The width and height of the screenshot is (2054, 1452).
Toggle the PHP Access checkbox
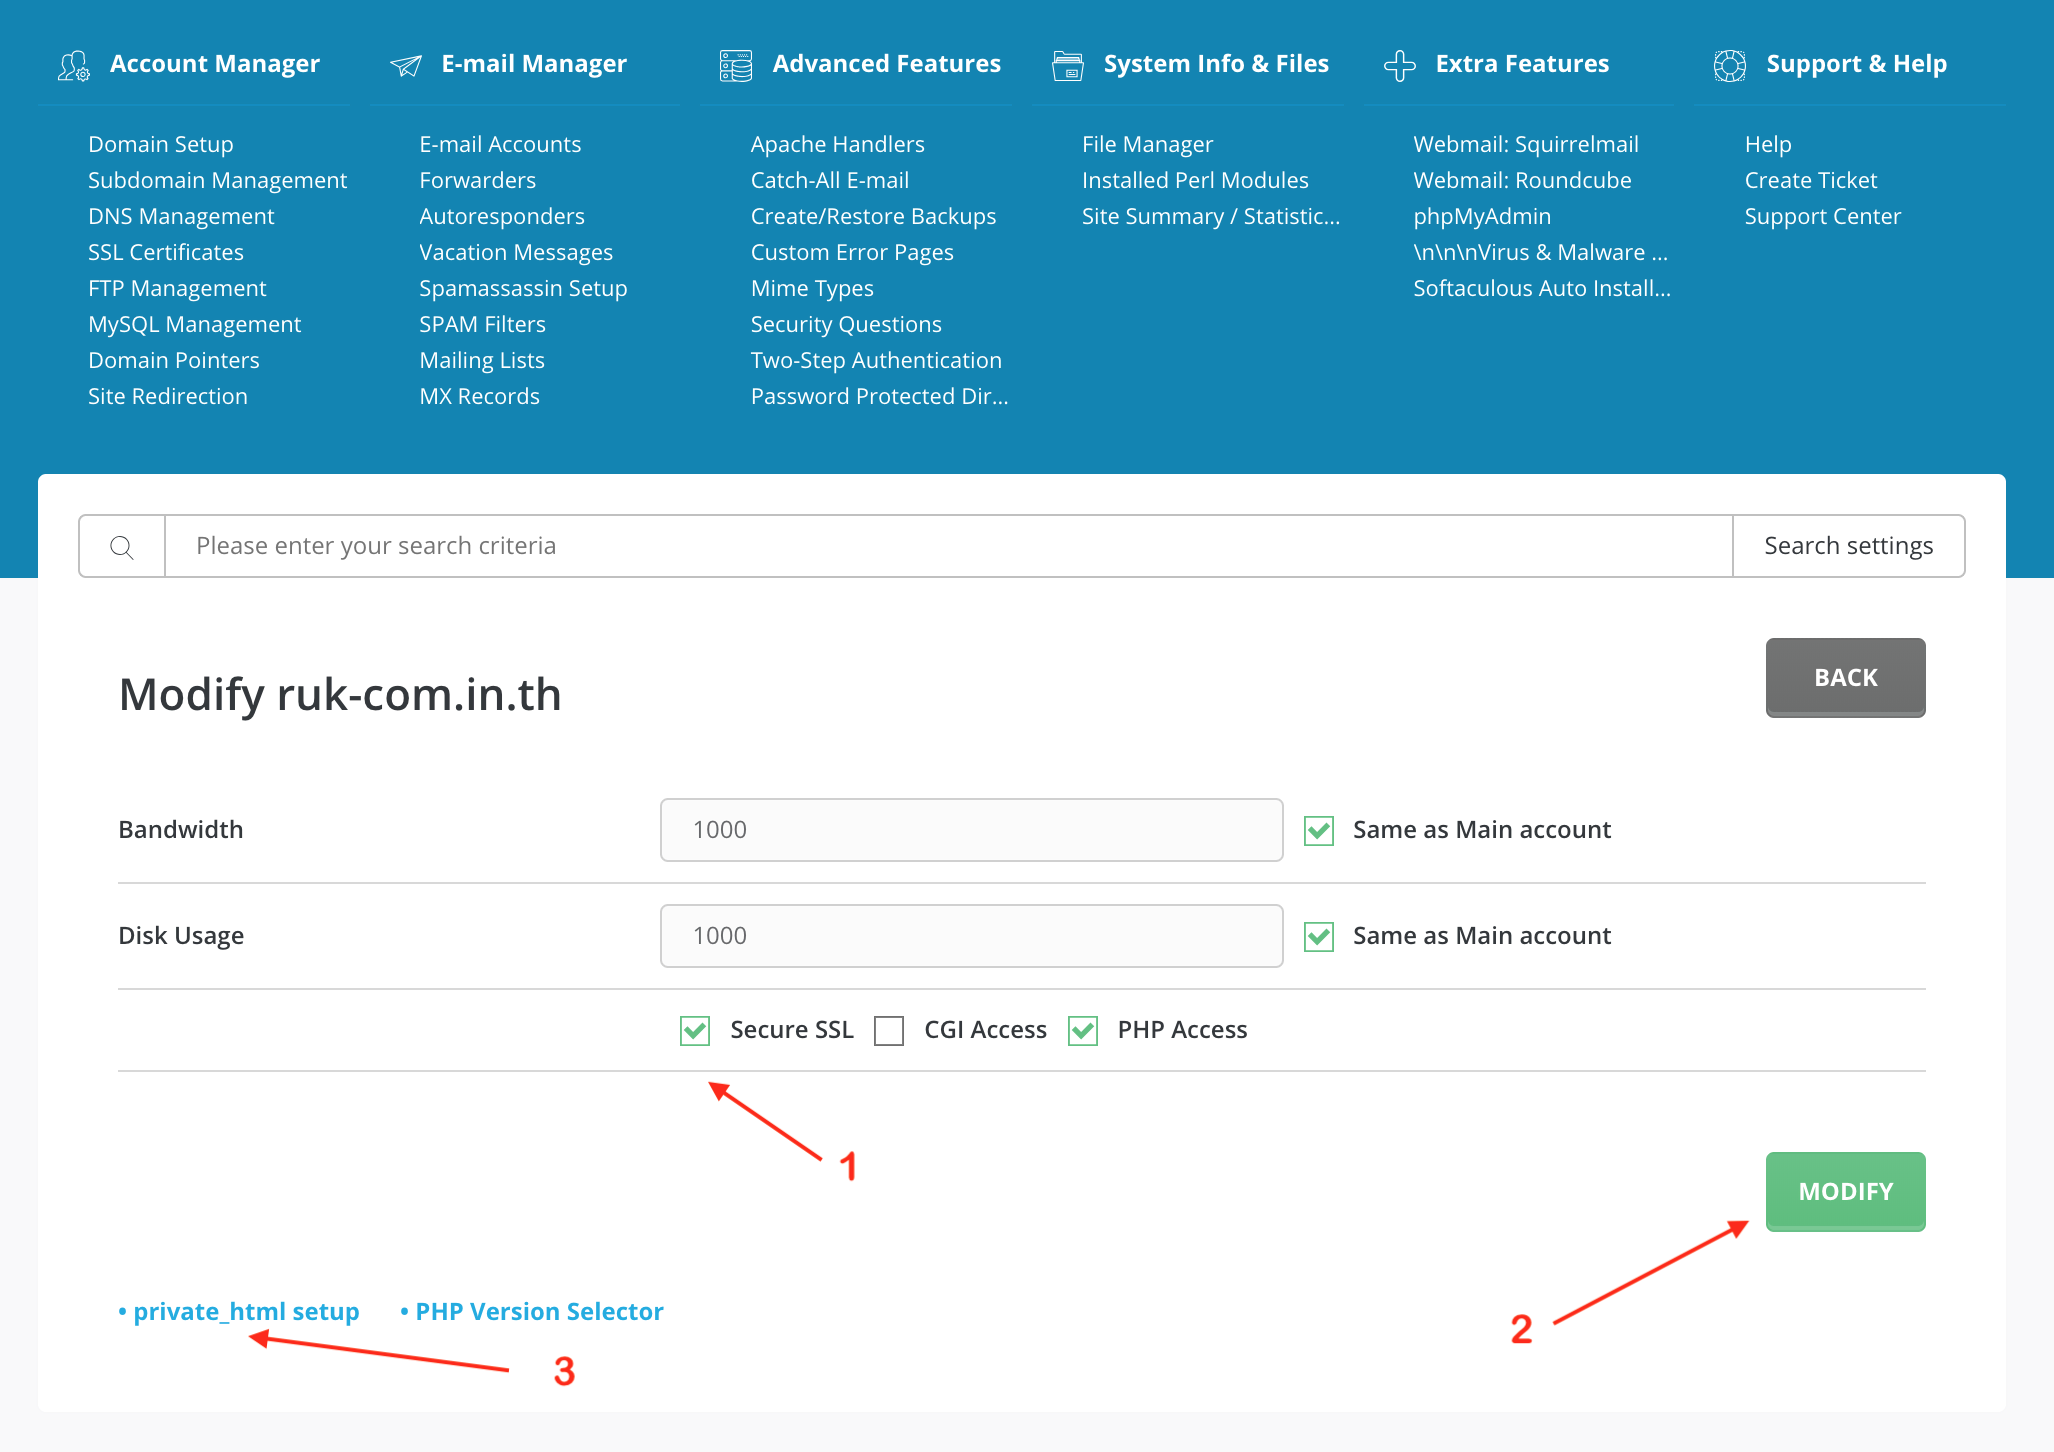(x=1083, y=1030)
